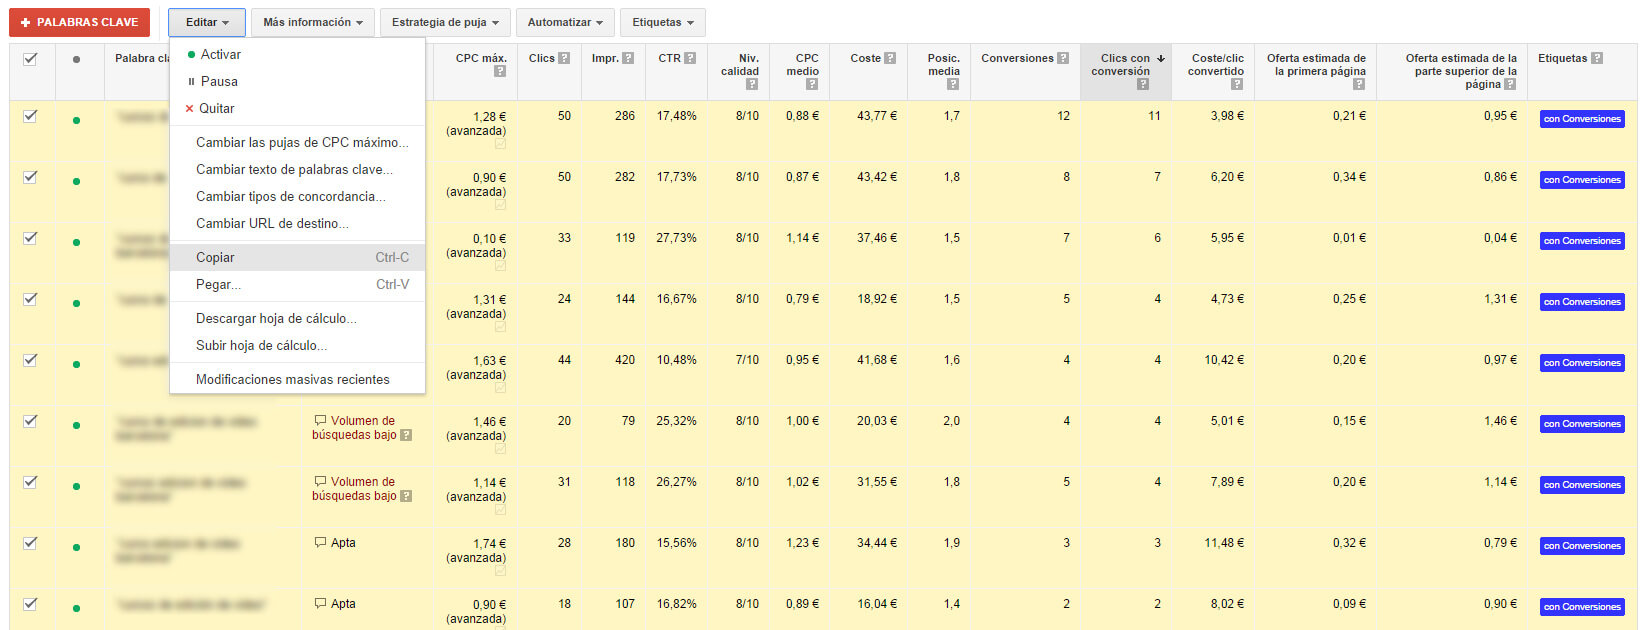Toggle the select-all checkbox in table header
The width and height of the screenshot is (1649, 630).
point(30,59)
